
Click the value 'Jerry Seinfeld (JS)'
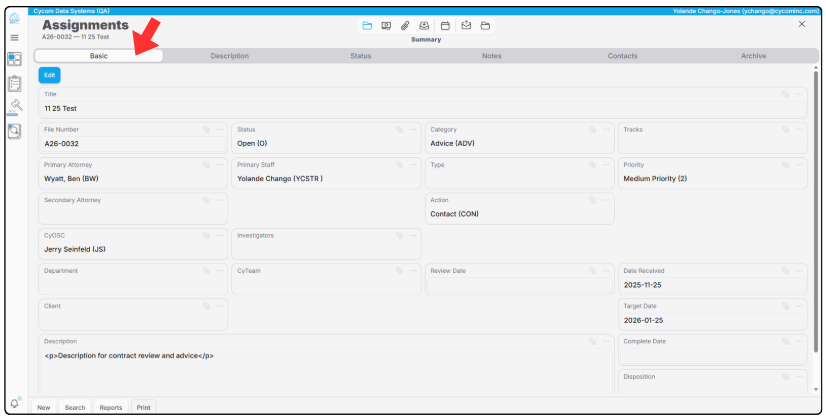pyautogui.click(x=75, y=249)
